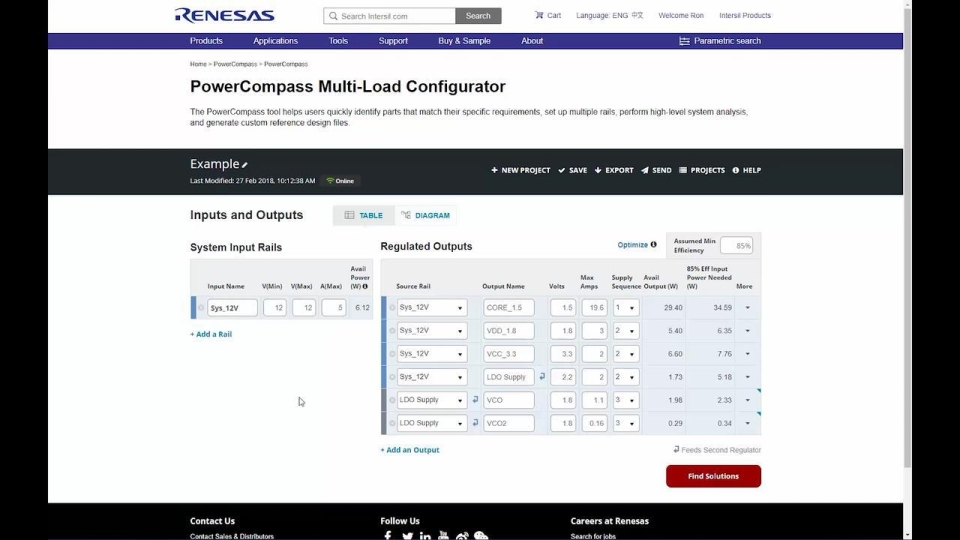
Task: Open Source Rail dropdown for VDD_1.8
Action: click(432, 331)
